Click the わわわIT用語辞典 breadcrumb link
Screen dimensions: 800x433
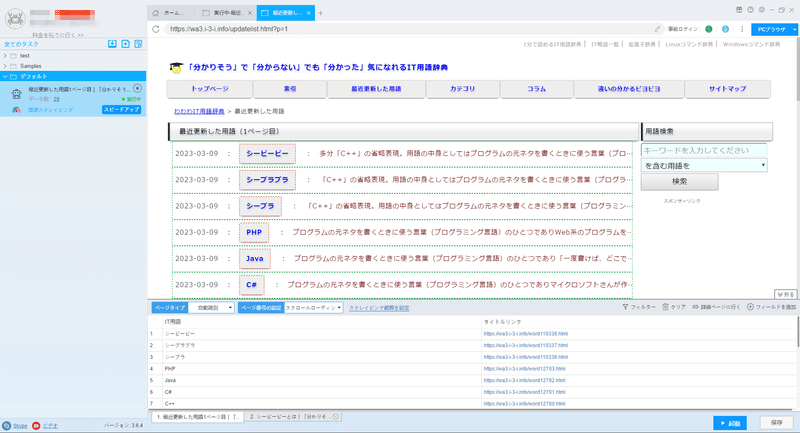point(199,111)
